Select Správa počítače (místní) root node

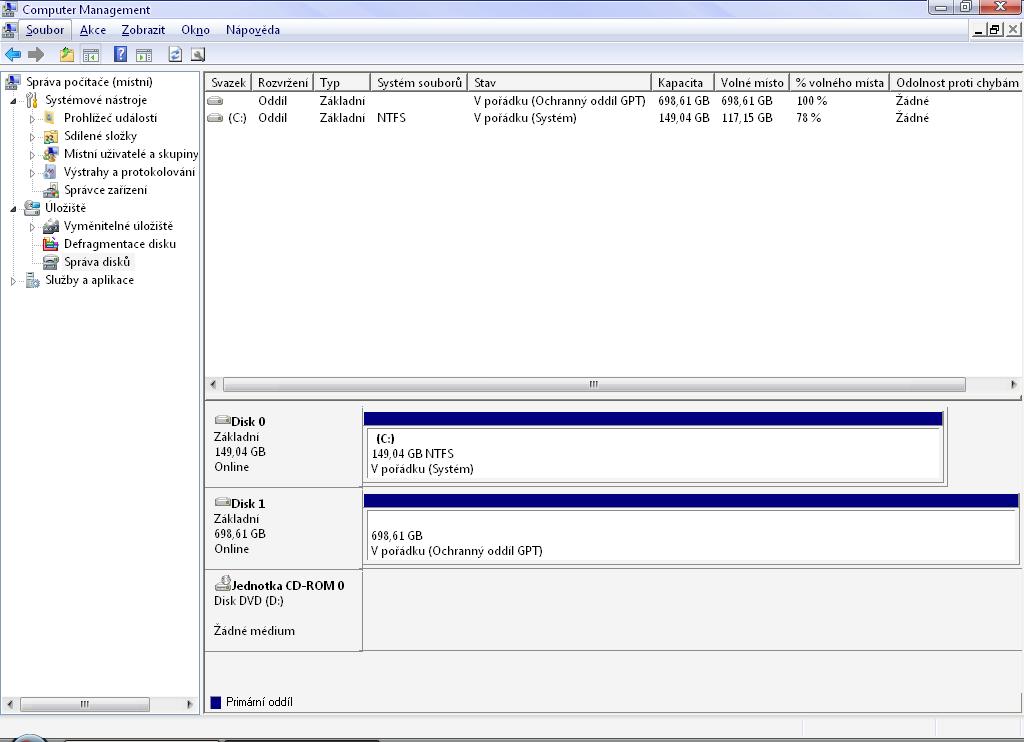pos(89,82)
